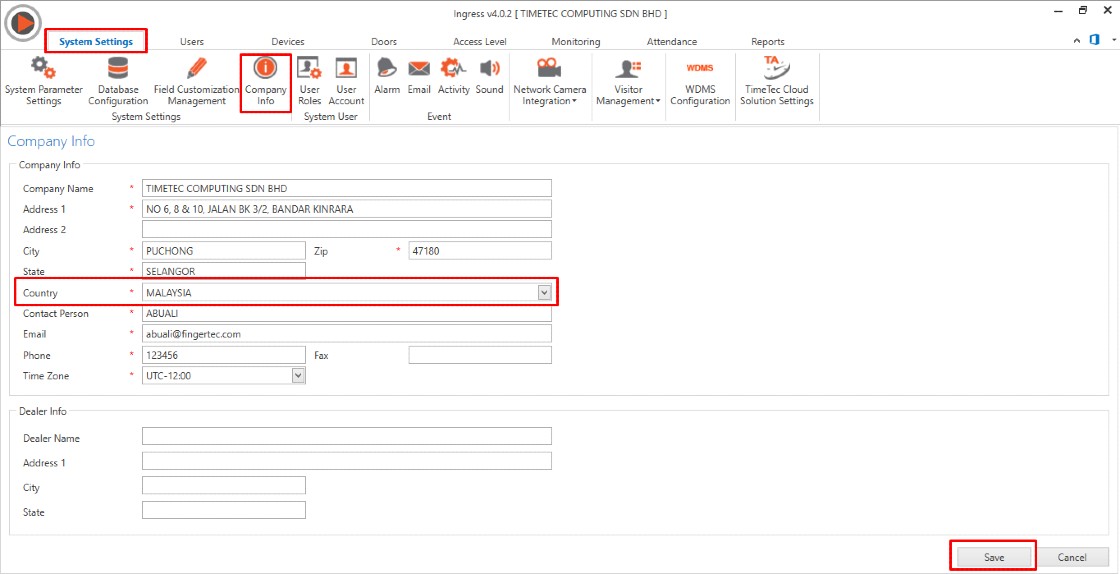Click the blue Office-style icon at top right
The image size is (1120, 574).
[1094, 40]
